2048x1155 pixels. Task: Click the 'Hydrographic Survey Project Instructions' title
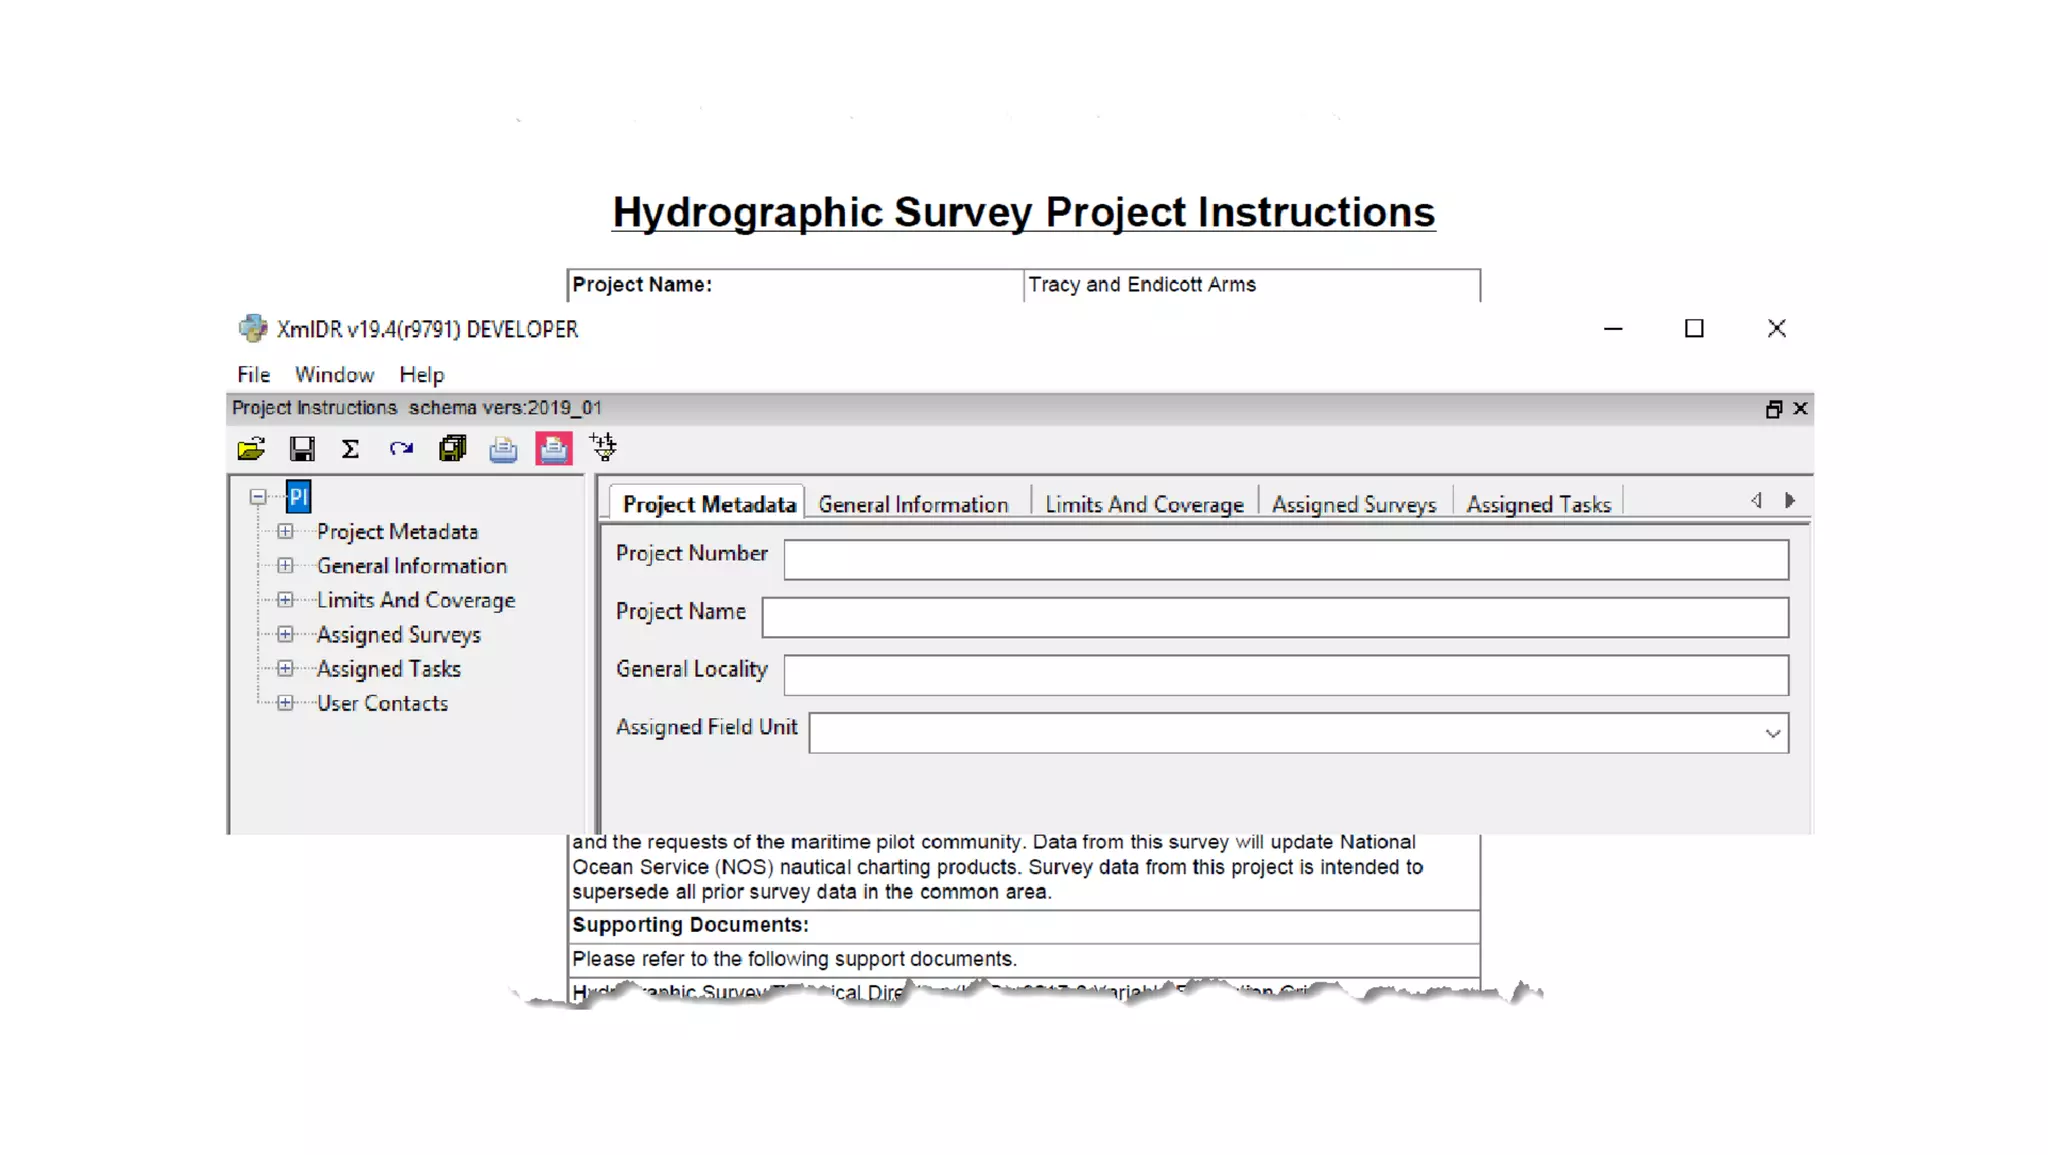click(x=1024, y=212)
